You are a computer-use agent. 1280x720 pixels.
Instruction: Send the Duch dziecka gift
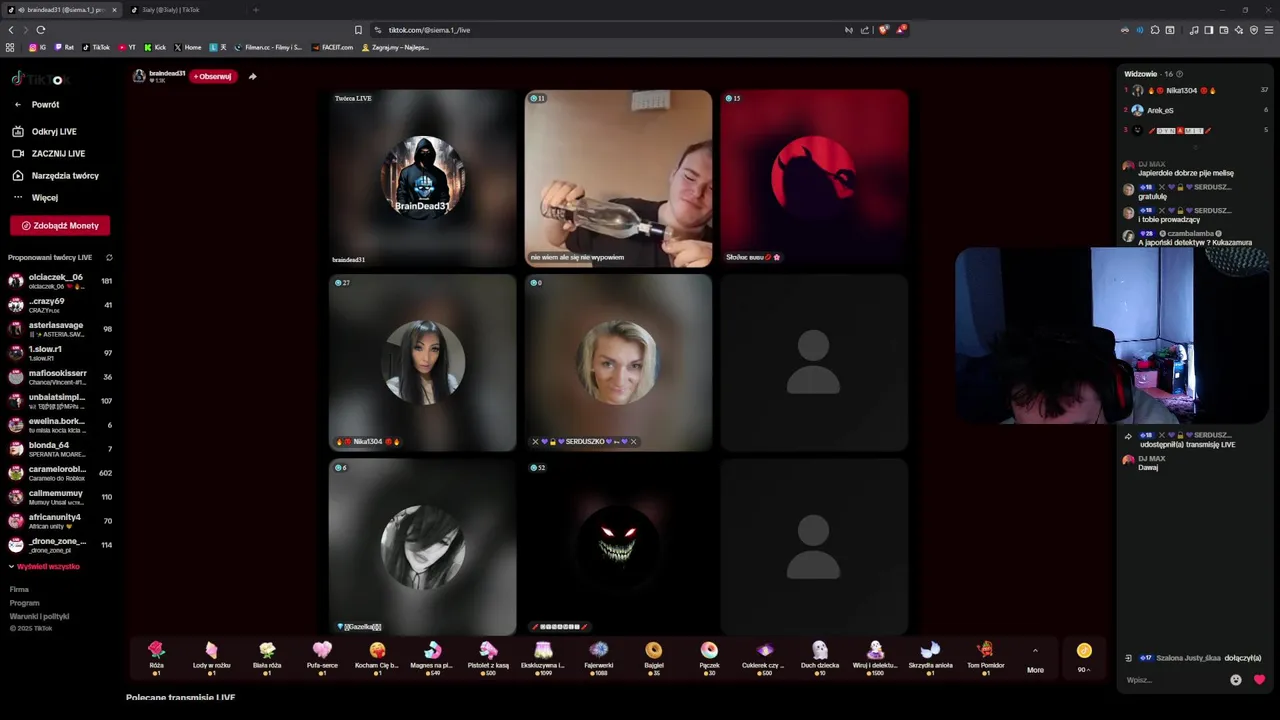pos(820,658)
